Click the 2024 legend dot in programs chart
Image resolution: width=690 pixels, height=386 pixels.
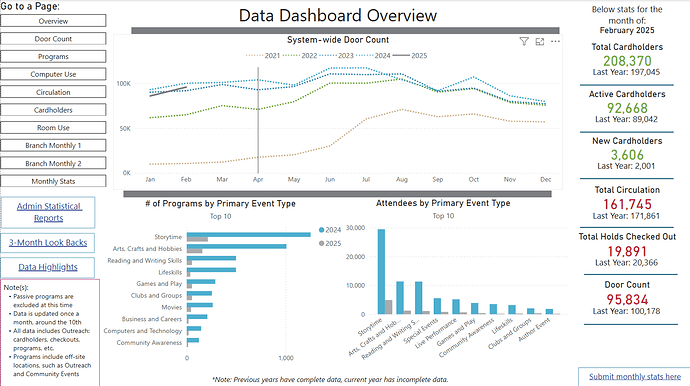point(321,230)
